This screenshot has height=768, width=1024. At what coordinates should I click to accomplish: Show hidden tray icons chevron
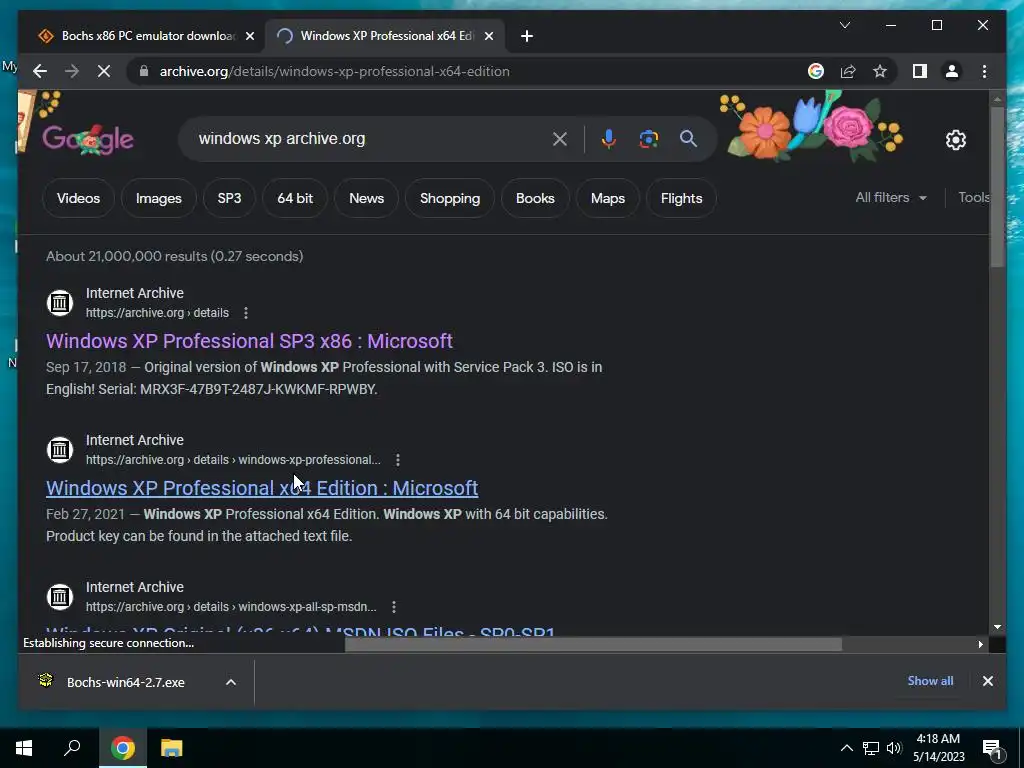tap(846, 748)
